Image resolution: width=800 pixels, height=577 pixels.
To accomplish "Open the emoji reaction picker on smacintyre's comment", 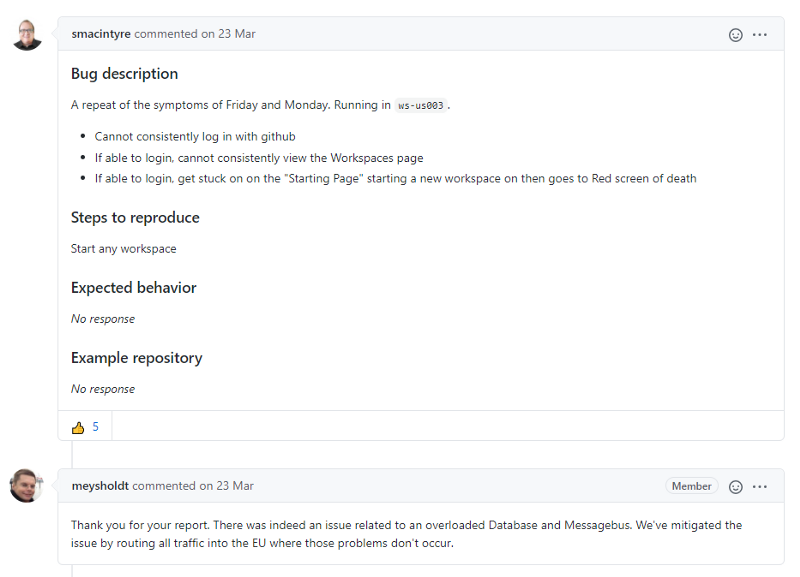I will pyautogui.click(x=736, y=33).
